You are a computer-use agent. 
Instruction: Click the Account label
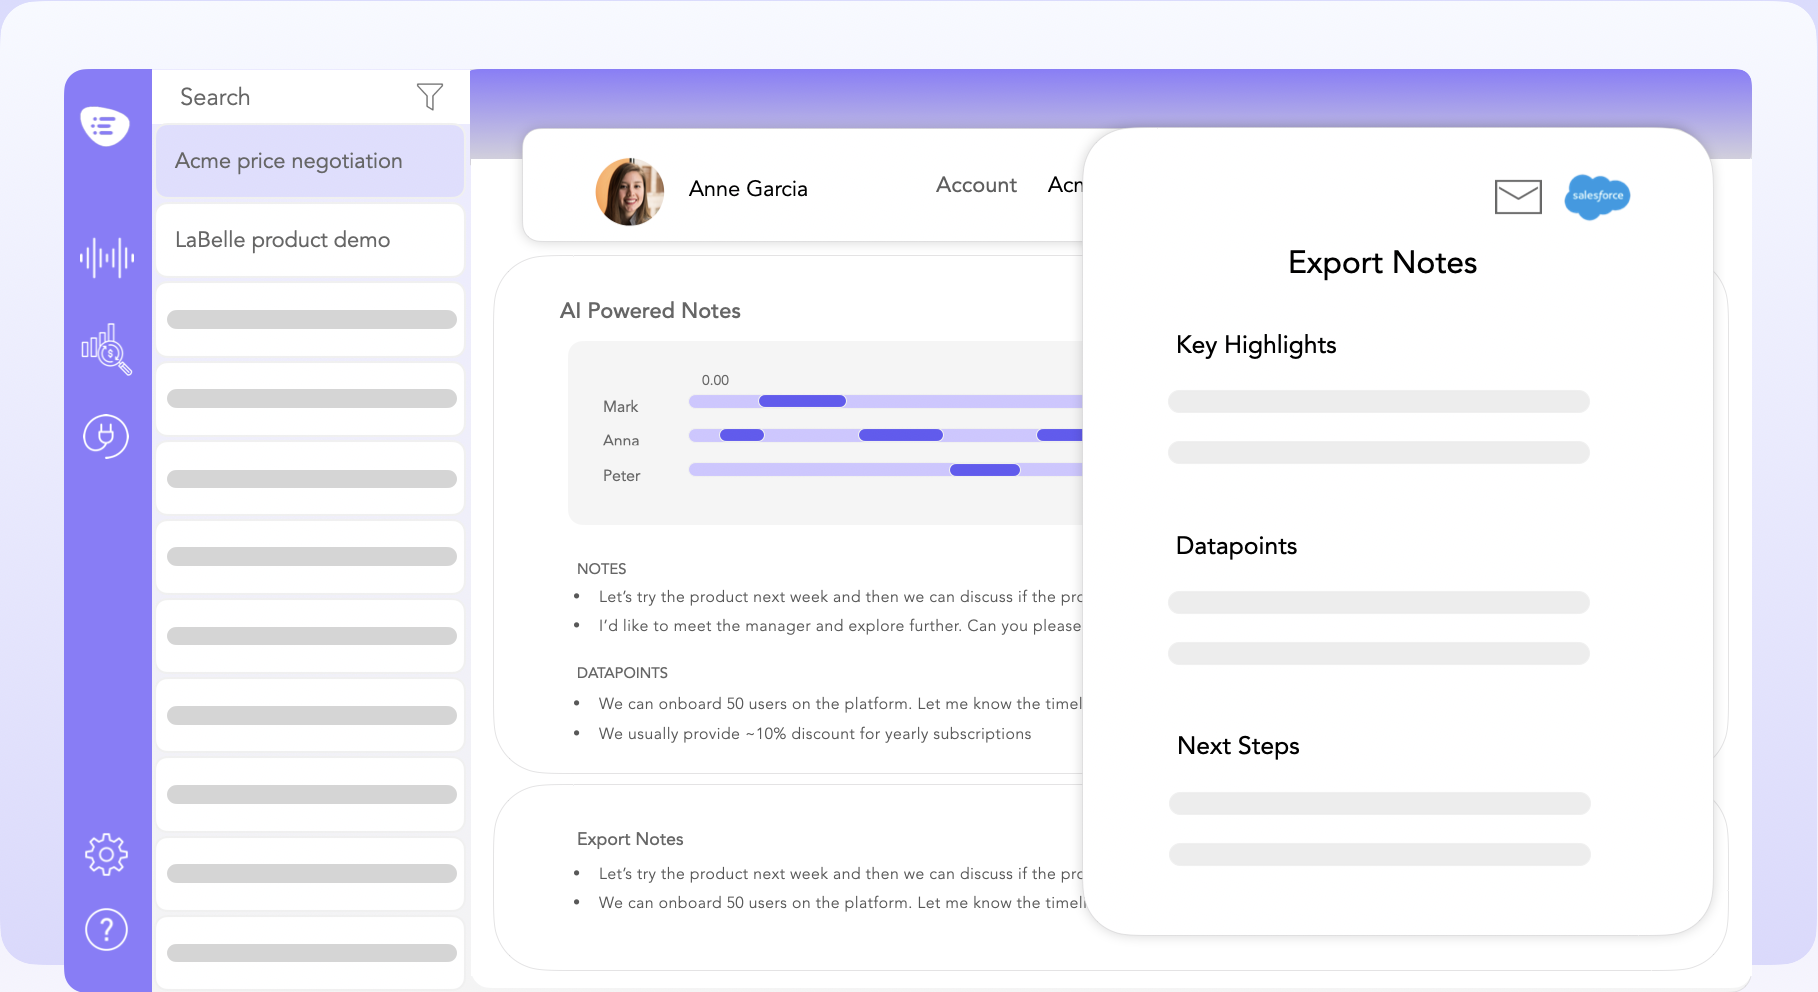[x=976, y=185]
